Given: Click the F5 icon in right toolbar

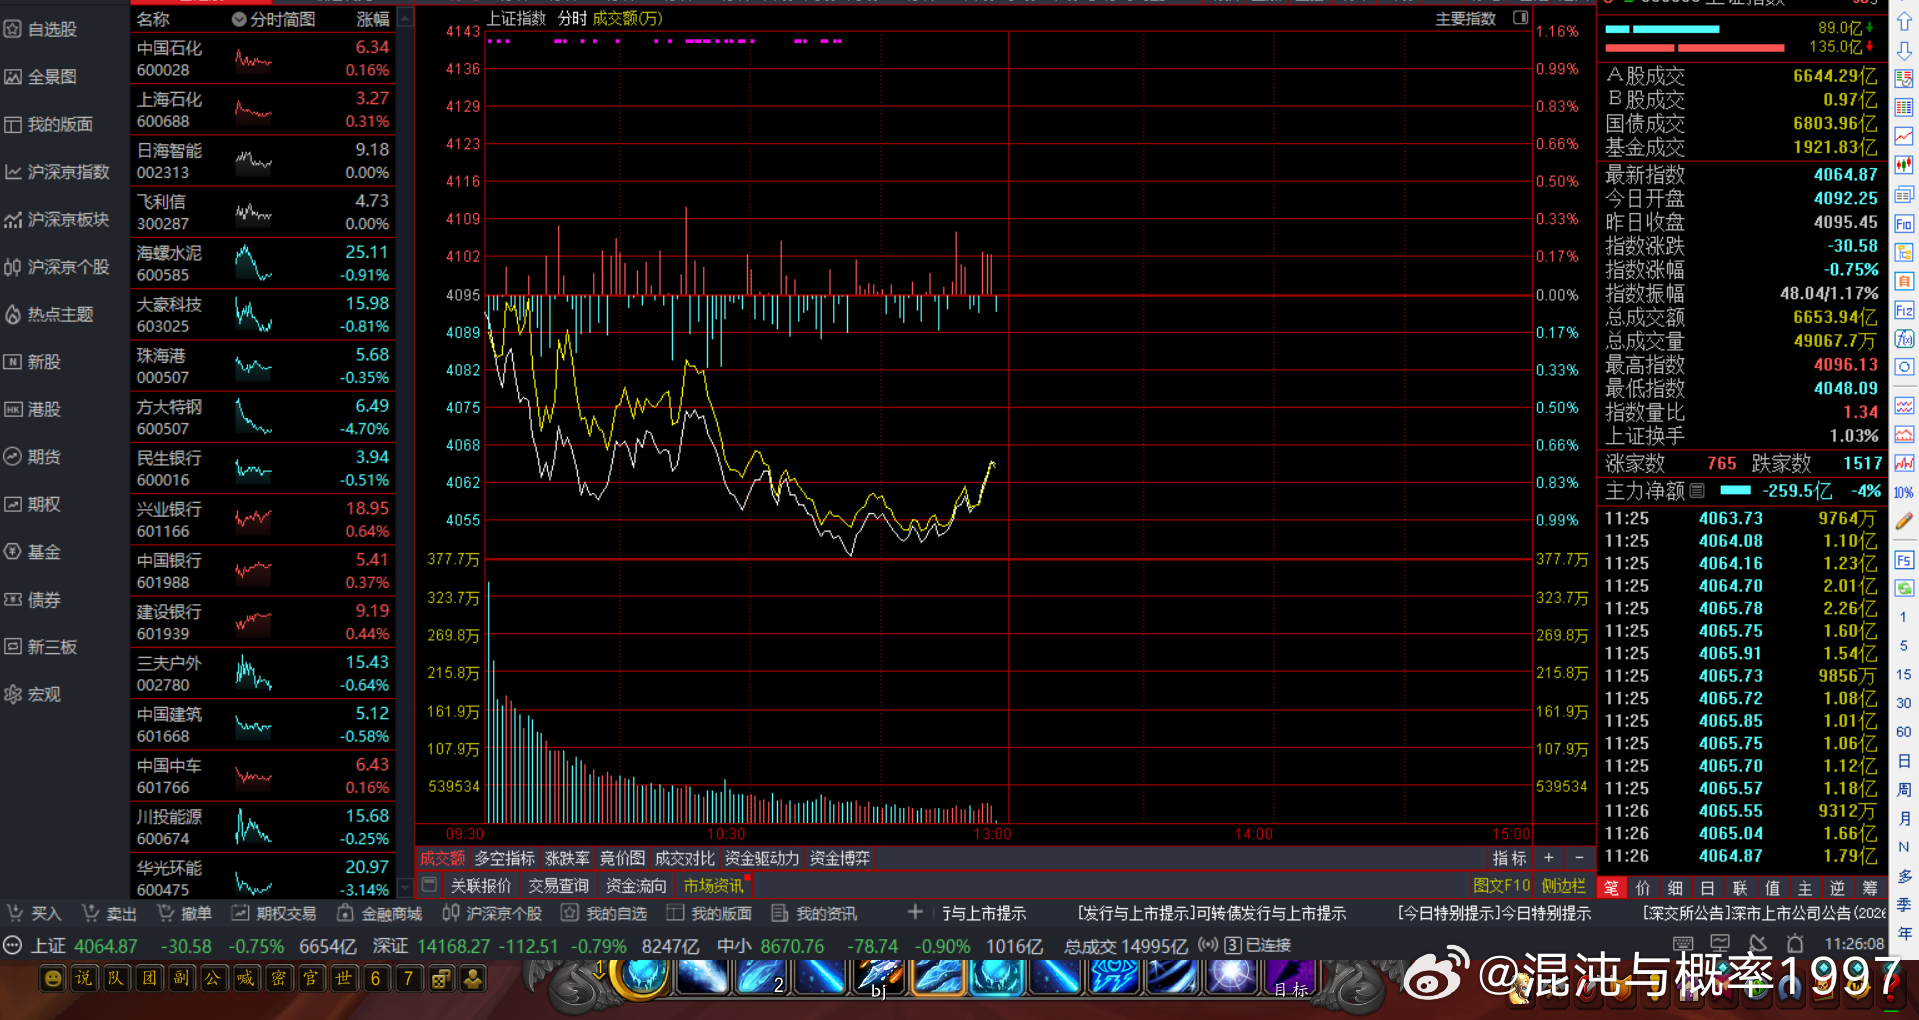Looking at the screenshot, I should click(x=1904, y=560).
